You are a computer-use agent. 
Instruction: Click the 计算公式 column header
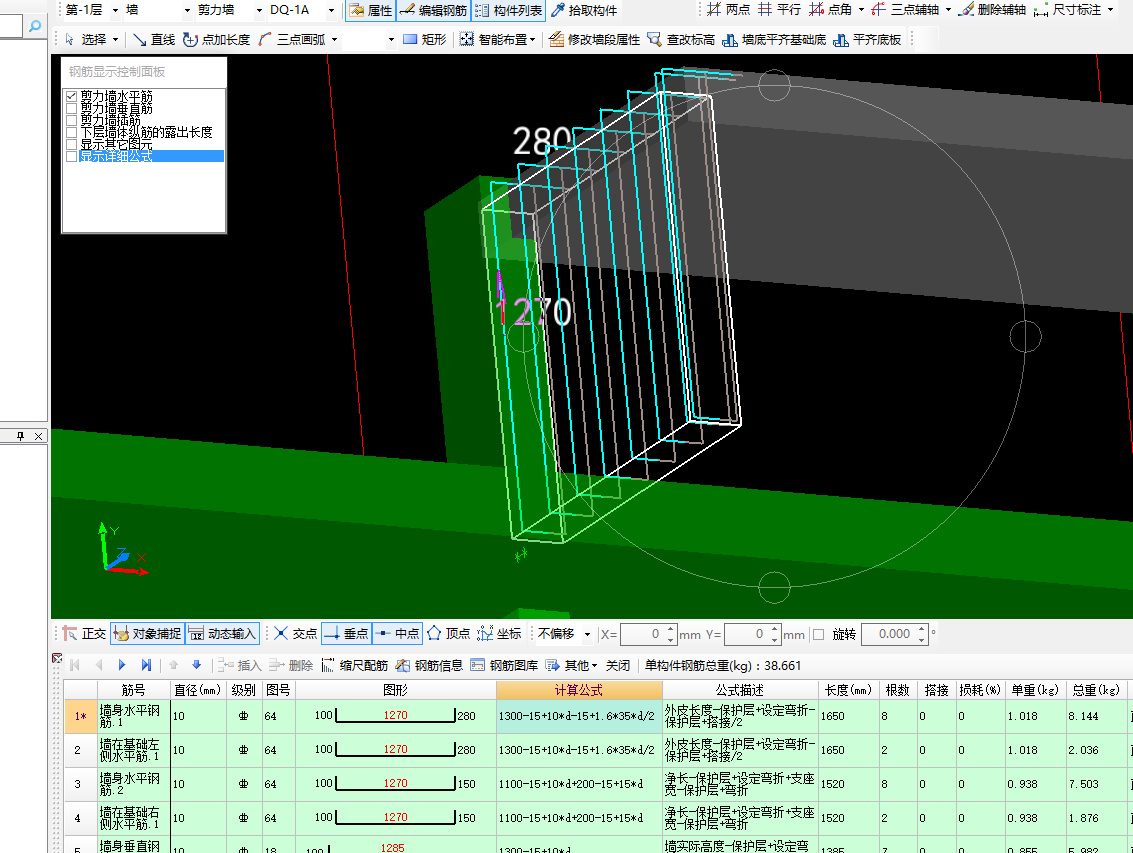579,690
